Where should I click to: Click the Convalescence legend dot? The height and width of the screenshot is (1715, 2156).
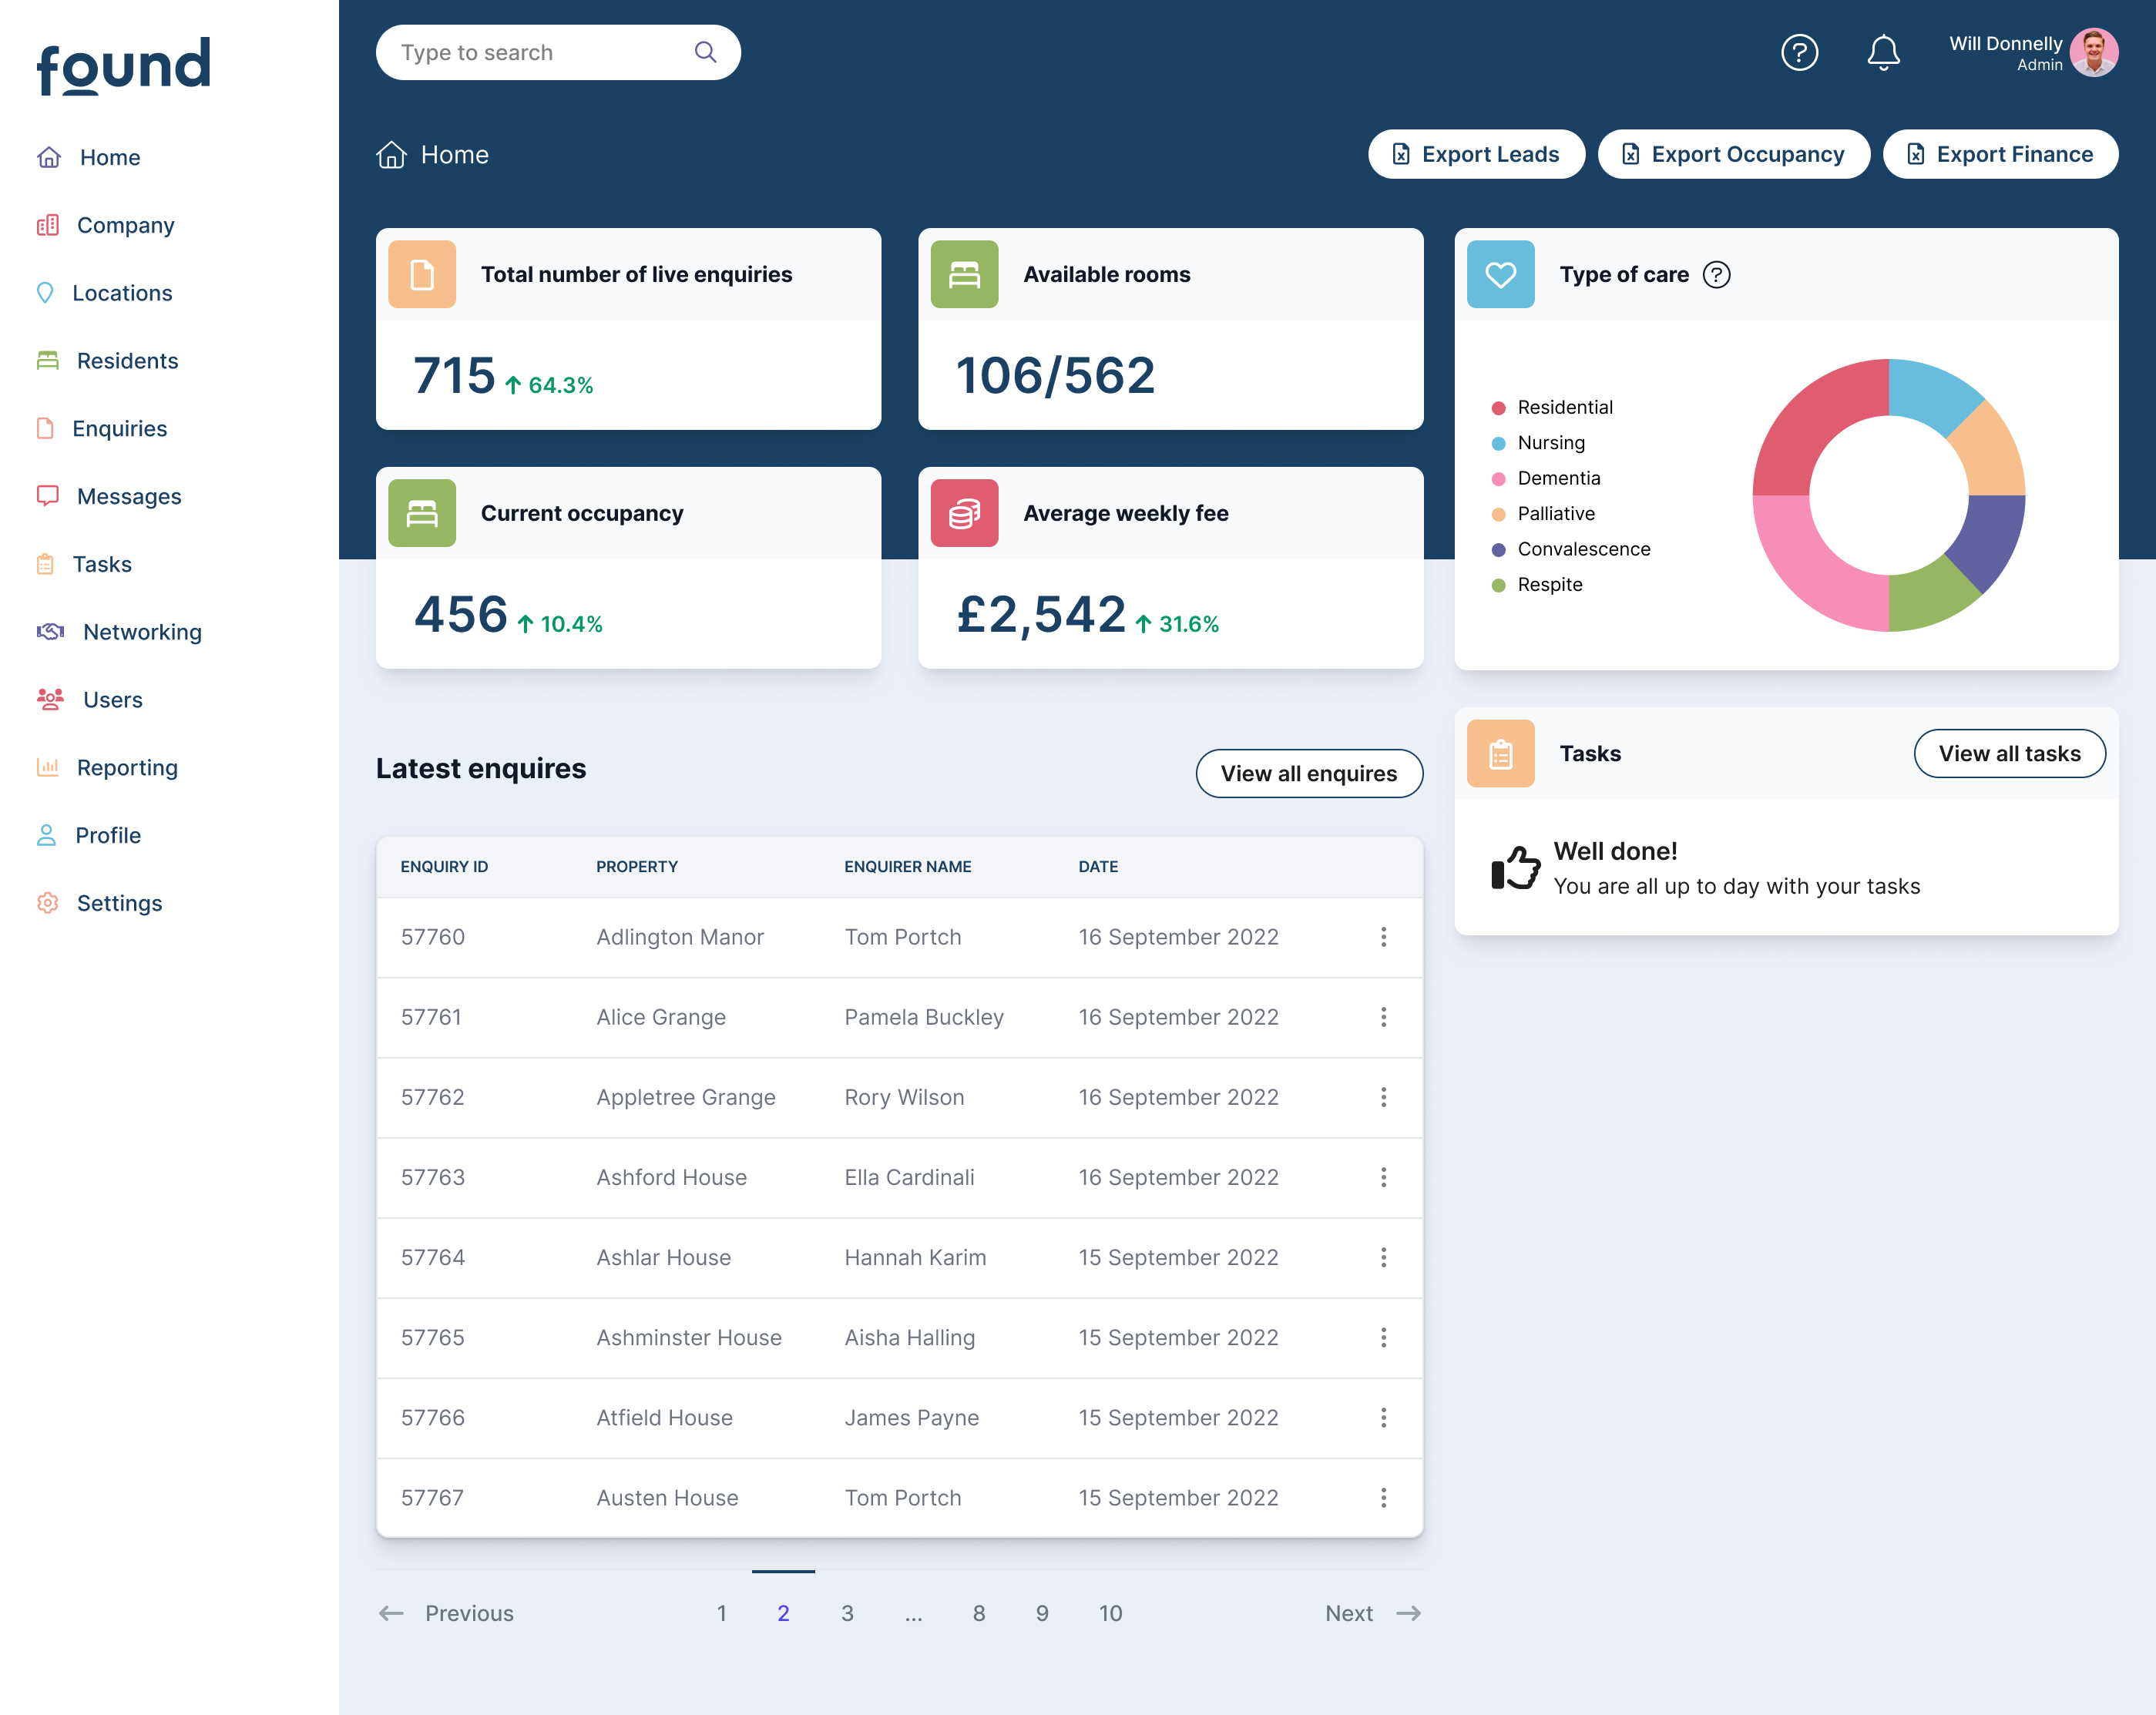pyautogui.click(x=1498, y=550)
